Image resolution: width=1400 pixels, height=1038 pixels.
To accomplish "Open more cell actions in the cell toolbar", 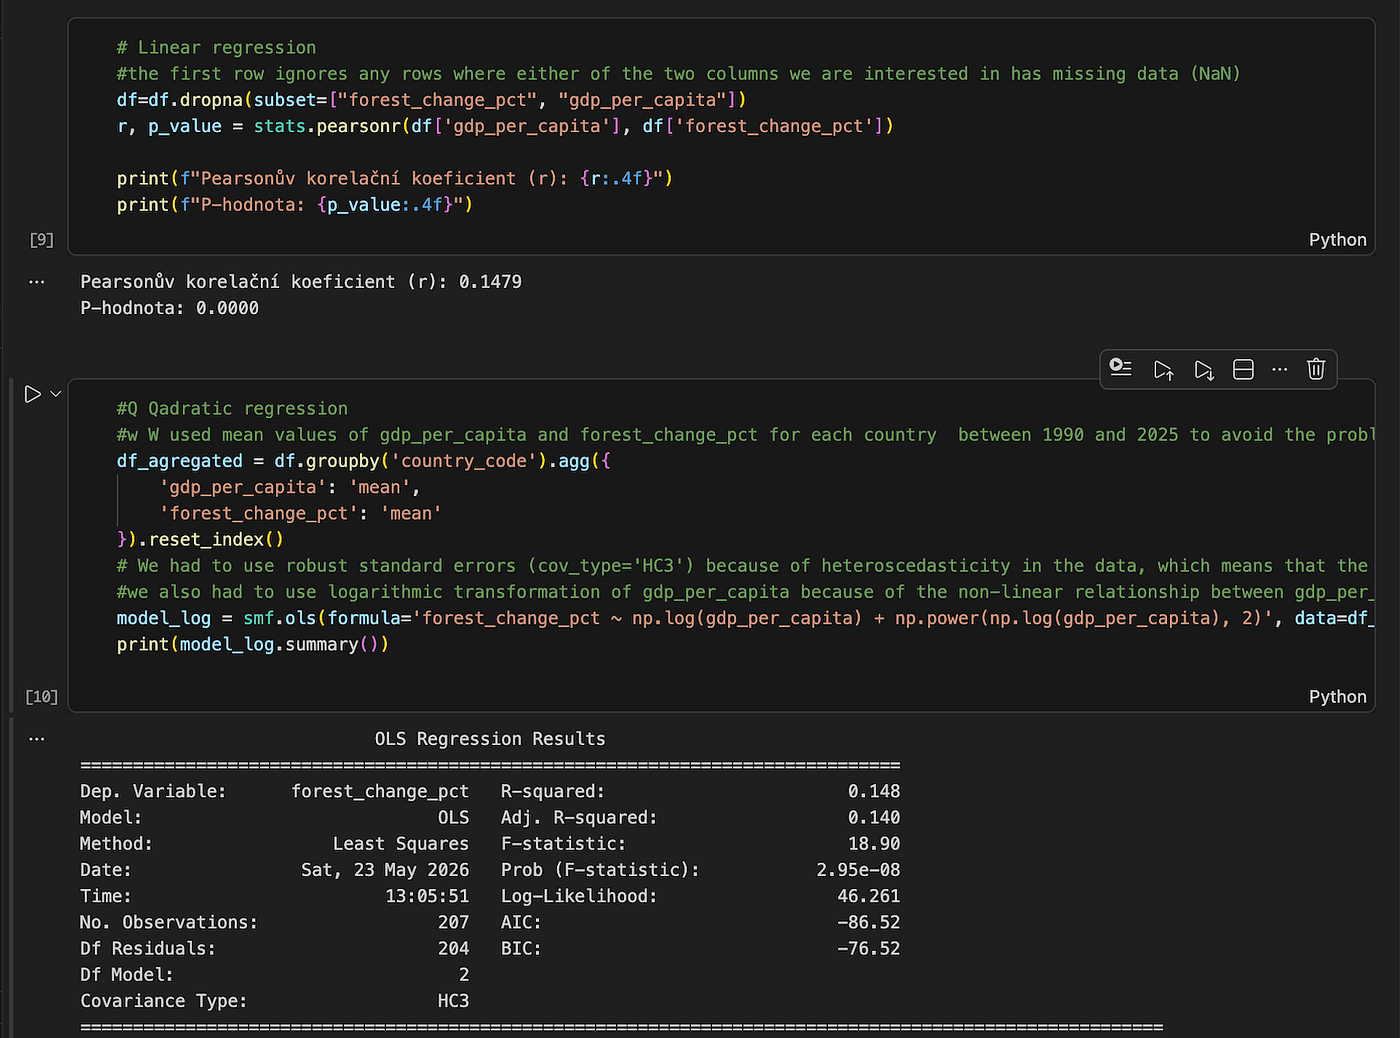I will [1280, 369].
